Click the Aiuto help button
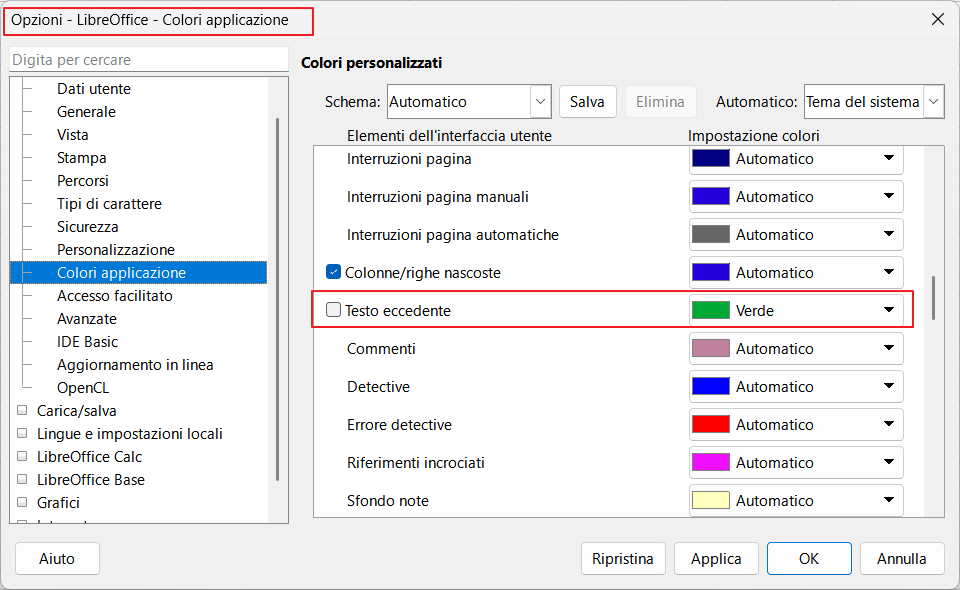 coord(57,558)
